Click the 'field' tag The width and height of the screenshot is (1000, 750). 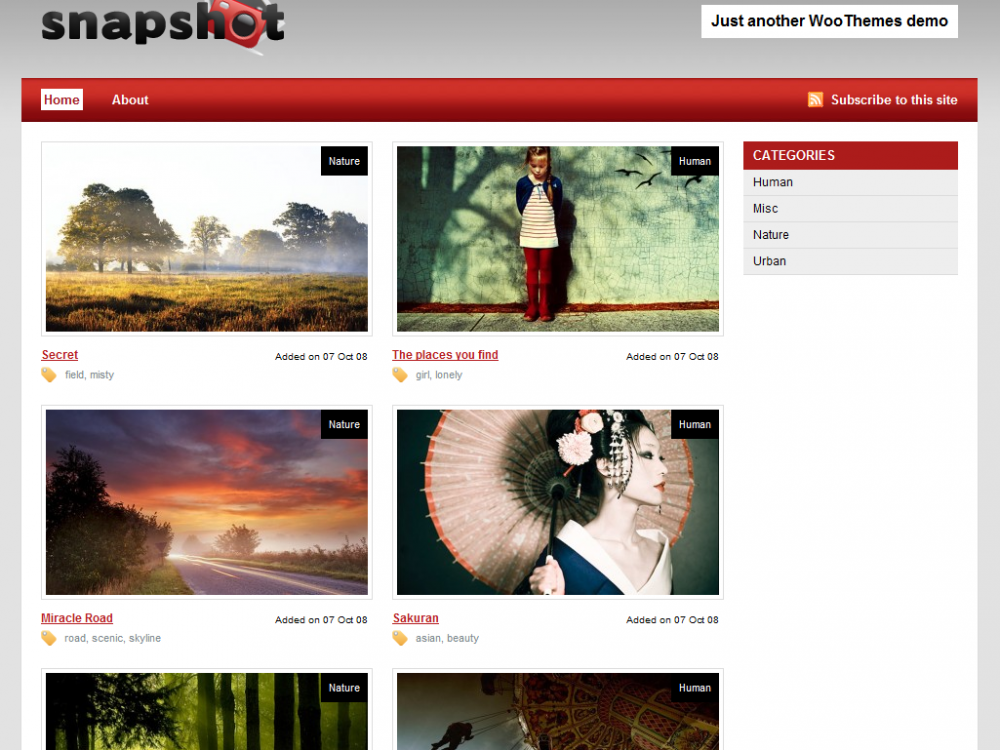[x=74, y=375]
